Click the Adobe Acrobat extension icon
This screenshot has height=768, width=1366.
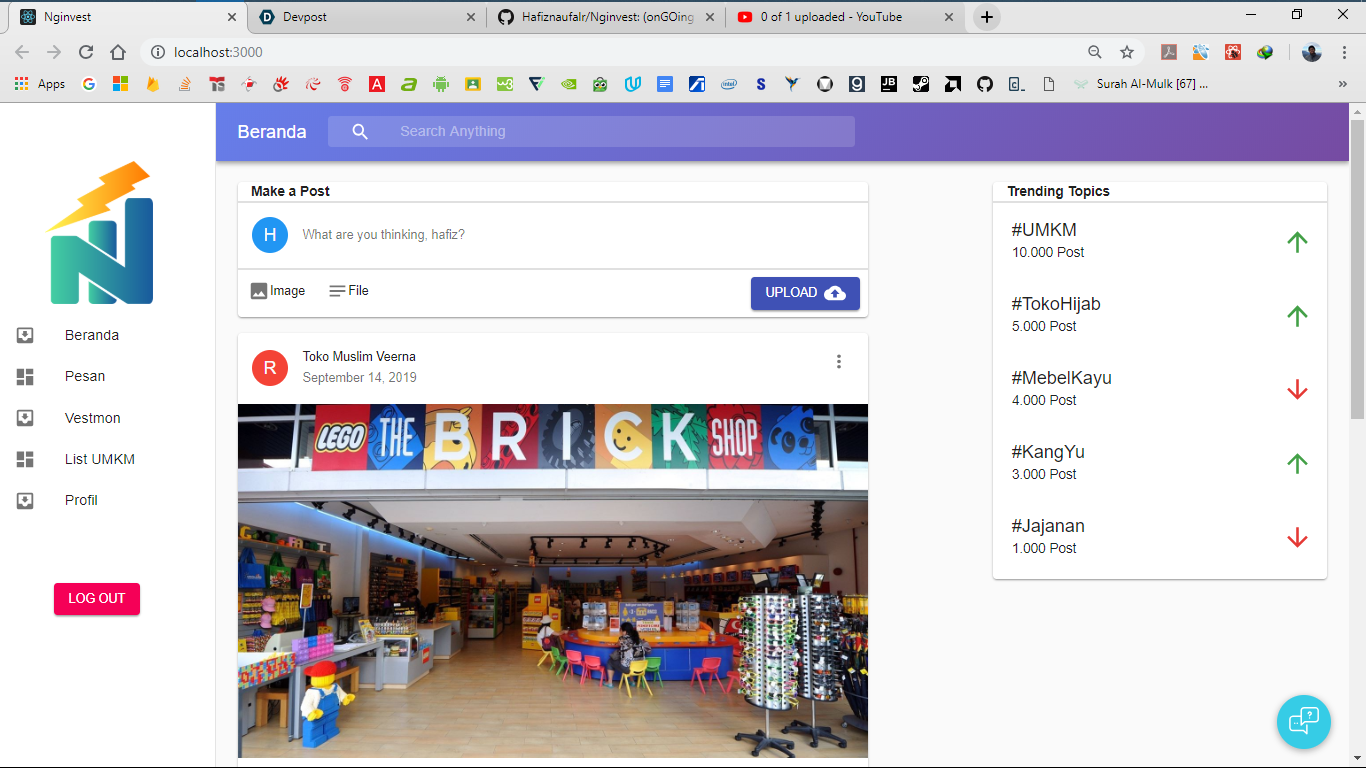point(1168,52)
